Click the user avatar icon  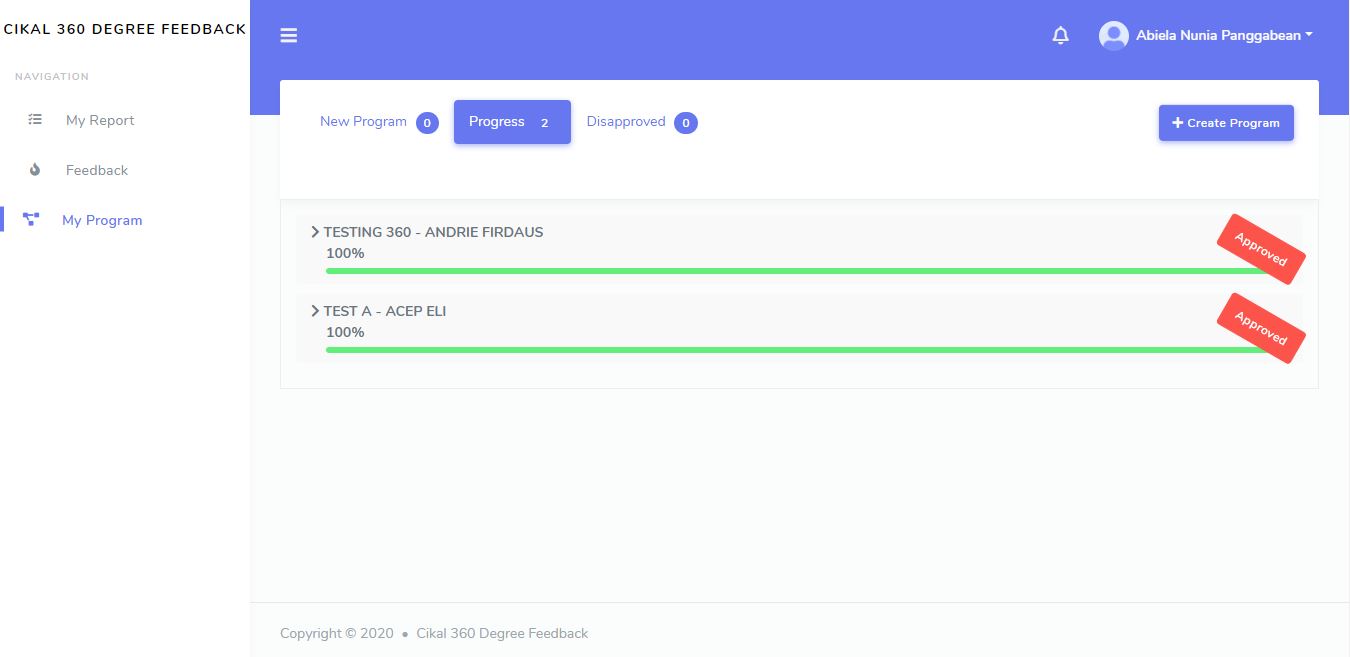[x=1113, y=36]
